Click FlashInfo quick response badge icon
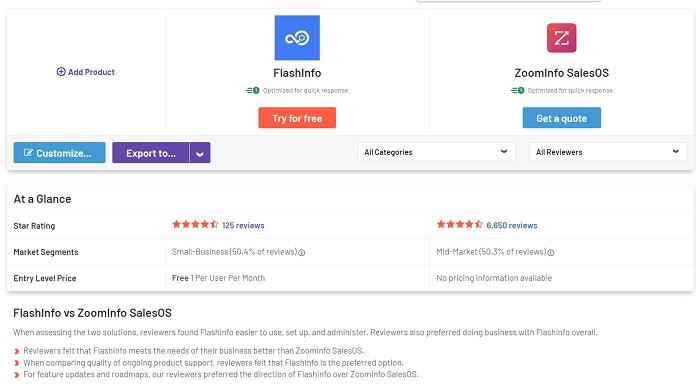The image size is (700, 390). pos(253,91)
